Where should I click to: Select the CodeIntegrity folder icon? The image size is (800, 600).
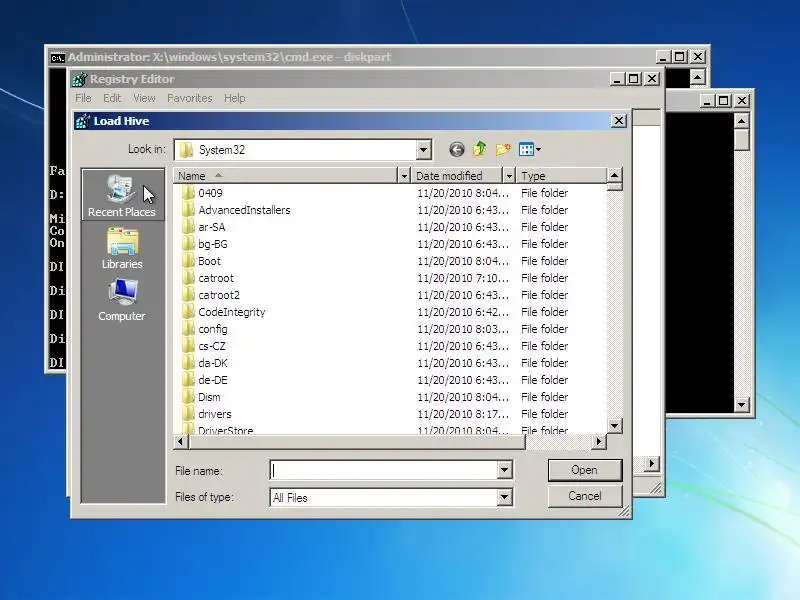[188, 312]
